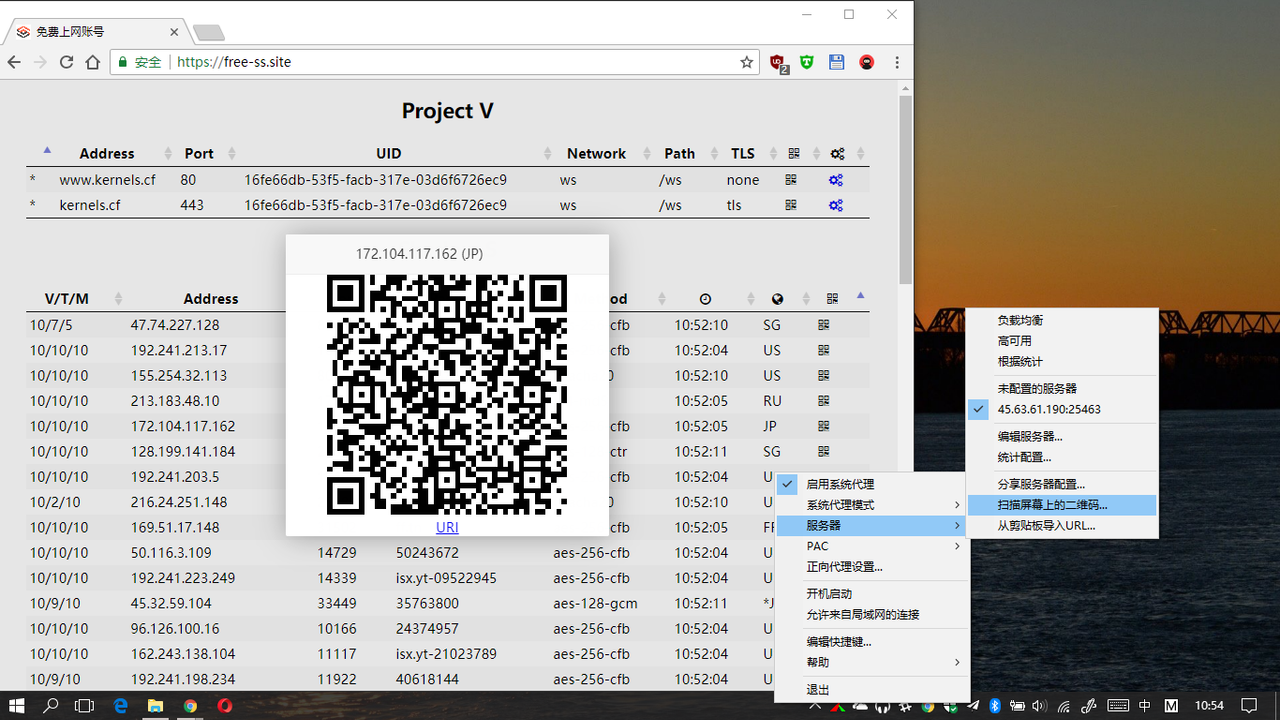Open the uBlock red shield extension
This screenshot has height=720, width=1280.
click(x=778, y=62)
